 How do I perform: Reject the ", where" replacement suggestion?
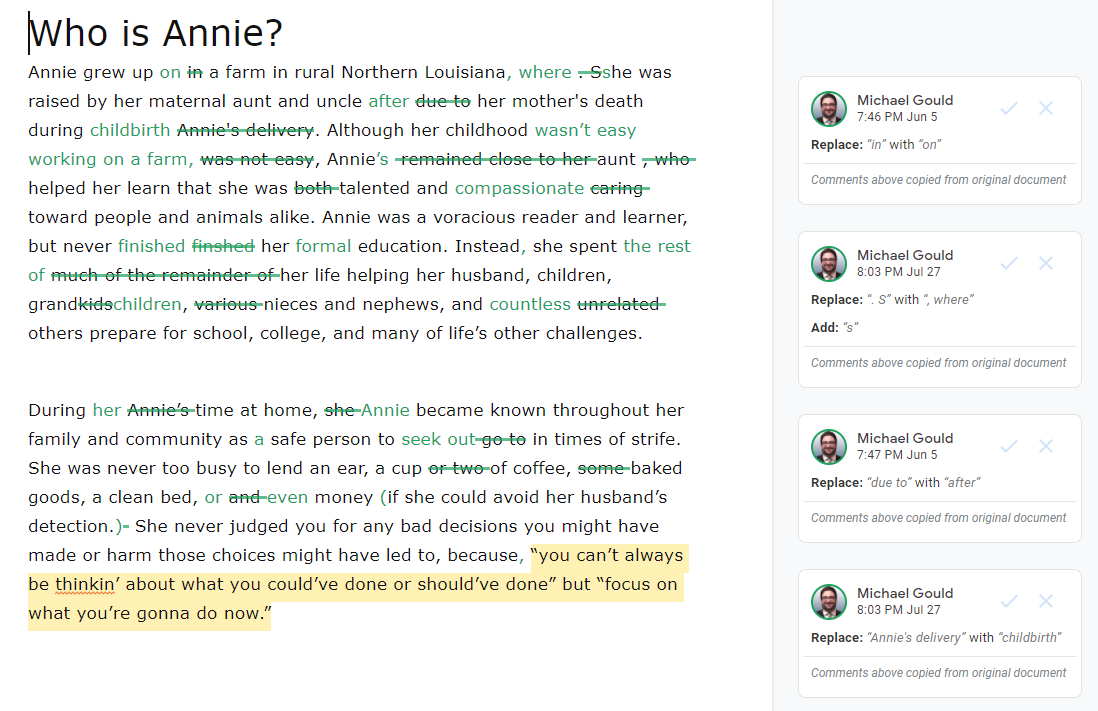[1046, 263]
